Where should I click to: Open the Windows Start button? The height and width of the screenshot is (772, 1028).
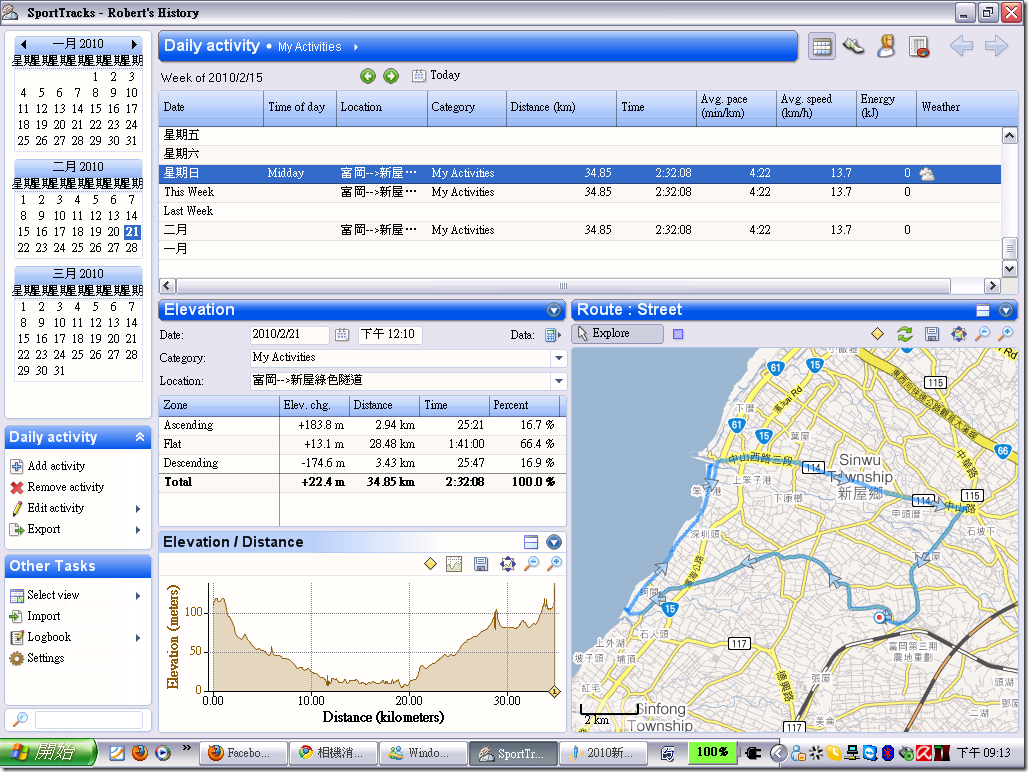pyautogui.click(x=49, y=752)
